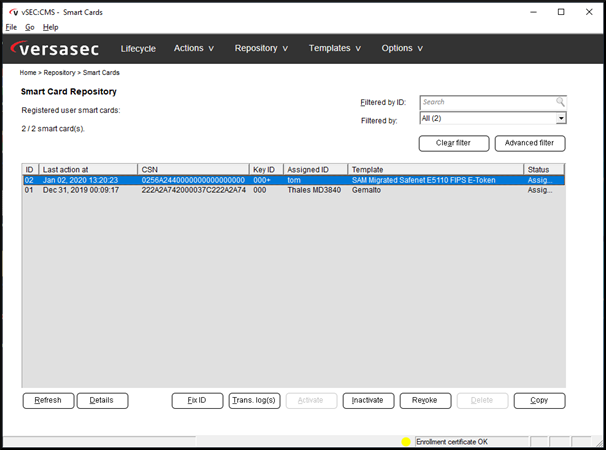Click template 'SAM Migrated Safenet E5110 FIPS E-Token'
Screen dimensions: 606x450
pos(423,180)
